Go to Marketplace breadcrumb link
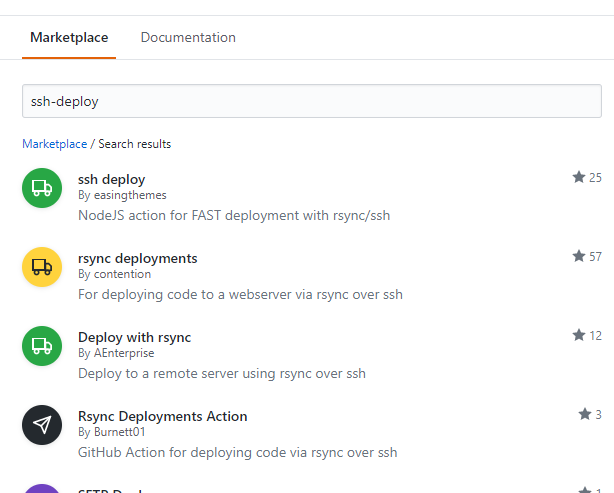The image size is (614, 493). pos(54,144)
